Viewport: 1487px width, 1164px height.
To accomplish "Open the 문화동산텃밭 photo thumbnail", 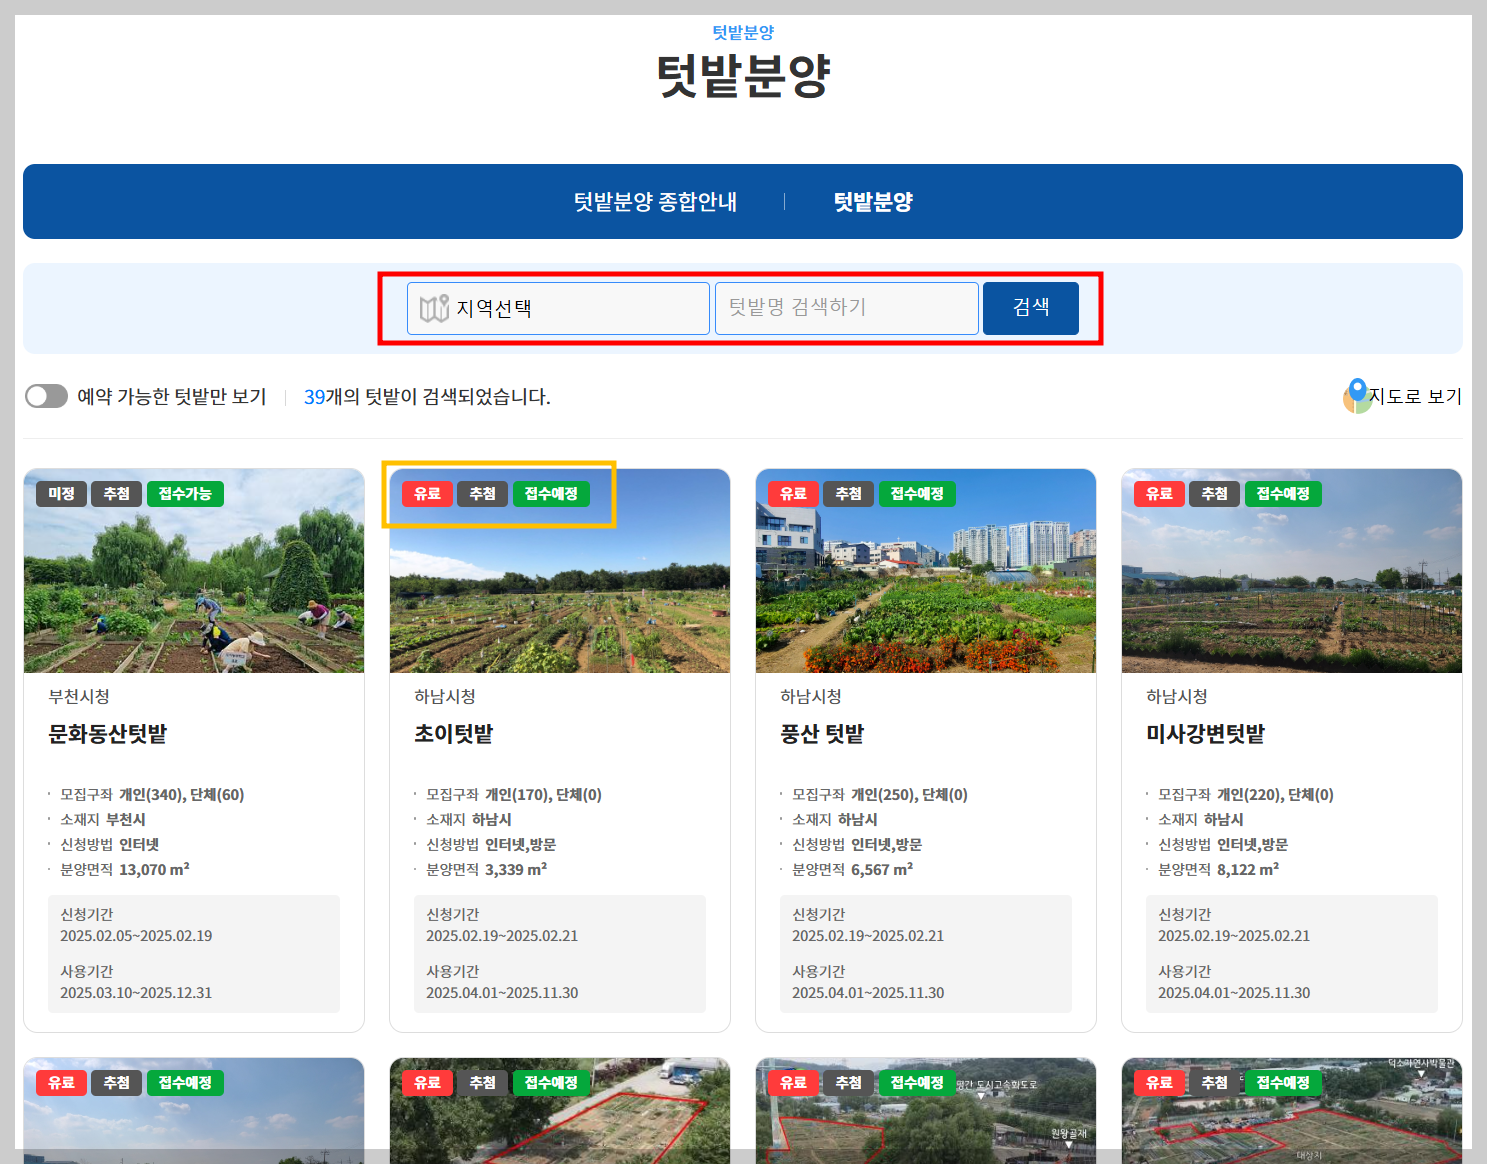I will 194,571.
